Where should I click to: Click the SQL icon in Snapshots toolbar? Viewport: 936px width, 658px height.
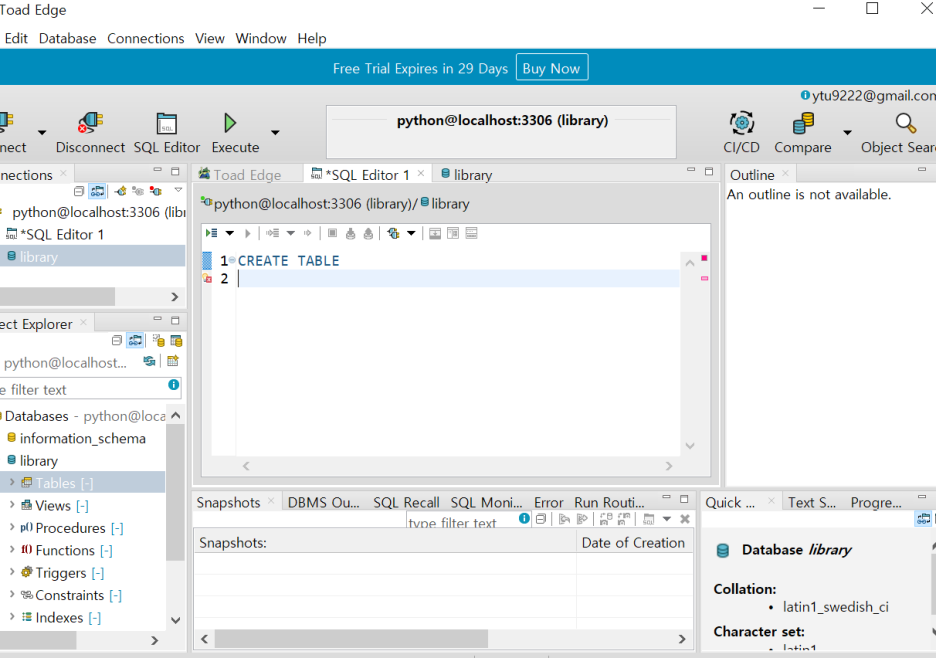click(x=649, y=519)
